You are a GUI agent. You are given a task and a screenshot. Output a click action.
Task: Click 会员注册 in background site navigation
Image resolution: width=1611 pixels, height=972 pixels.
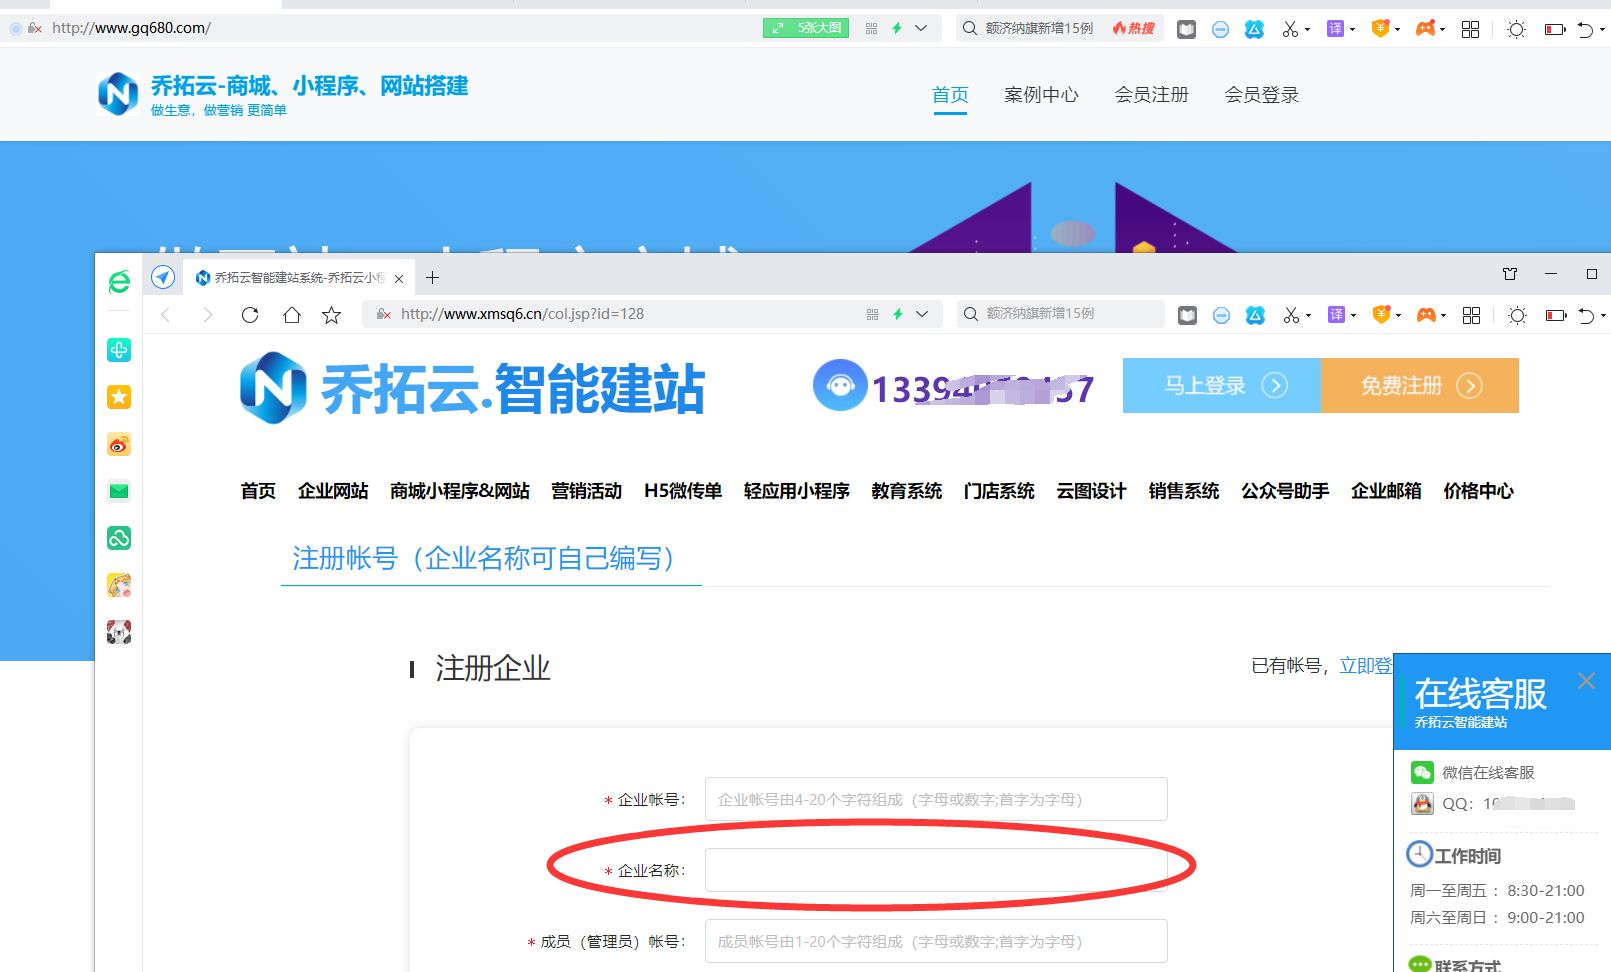coord(1151,95)
